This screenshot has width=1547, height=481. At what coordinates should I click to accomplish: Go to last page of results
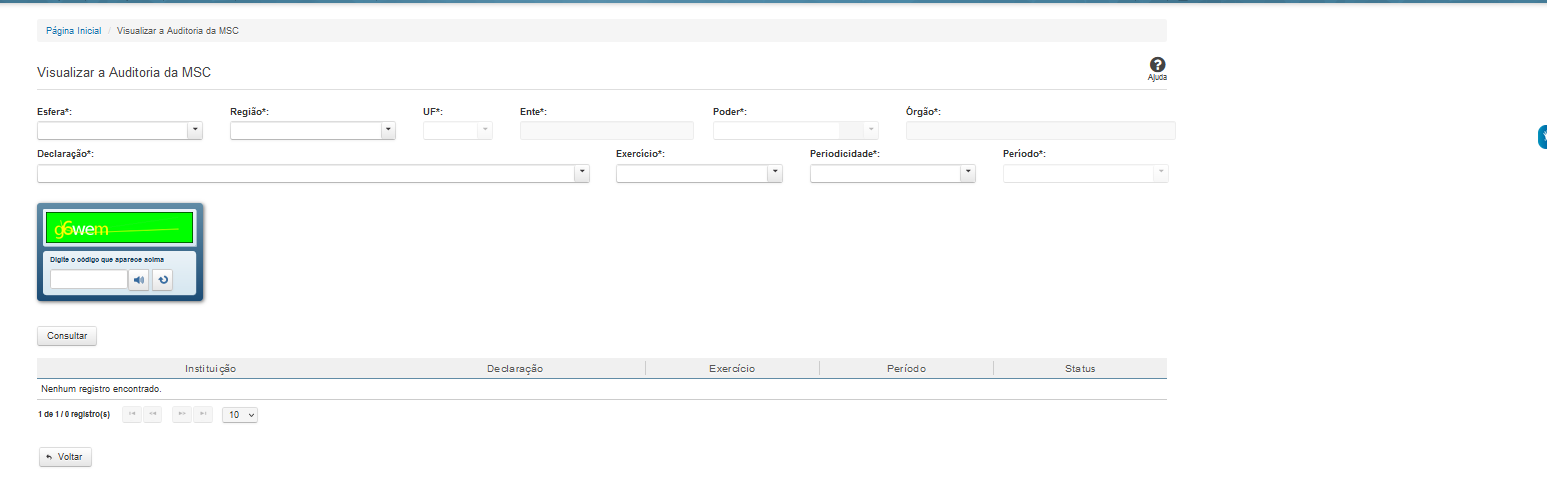click(202, 414)
